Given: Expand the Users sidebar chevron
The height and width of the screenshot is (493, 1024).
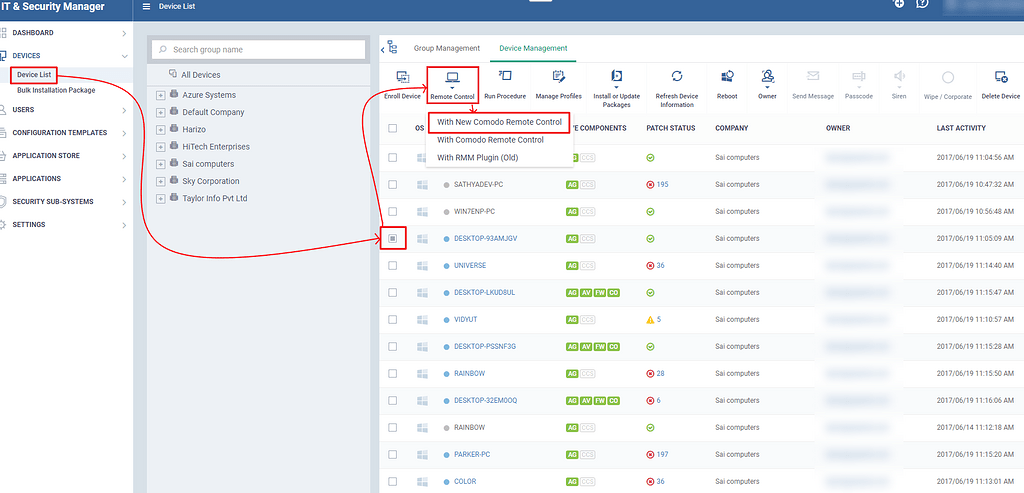Looking at the screenshot, I should click(x=124, y=110).
